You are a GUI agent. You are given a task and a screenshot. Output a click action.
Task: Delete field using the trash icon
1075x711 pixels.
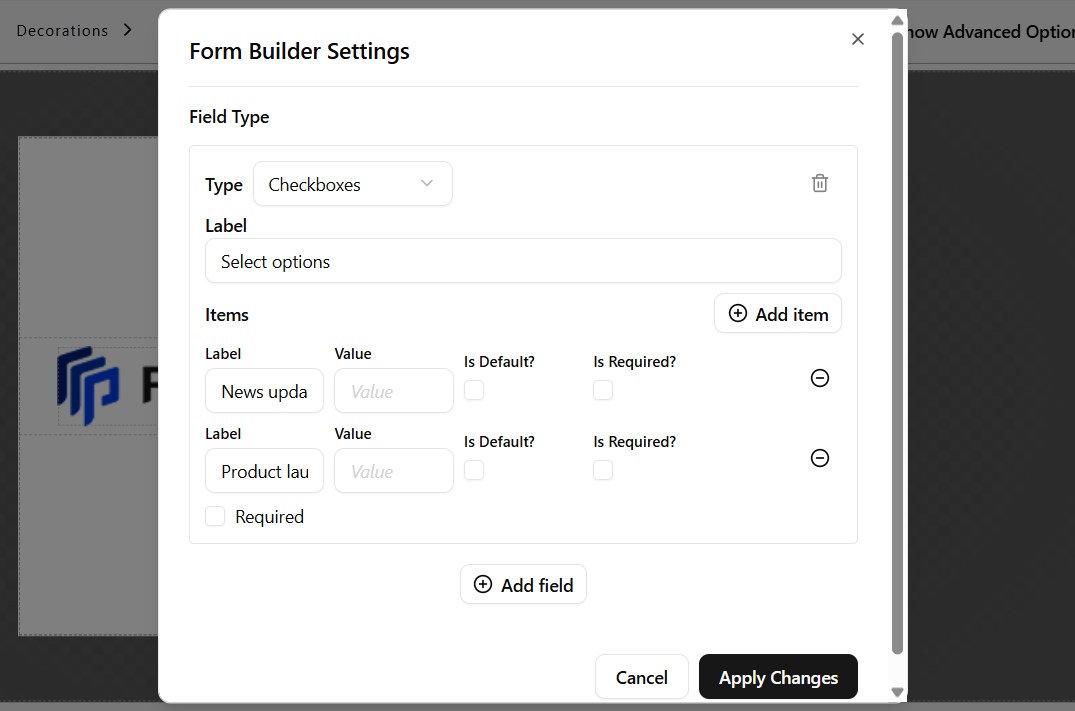(x=819, y=183)
